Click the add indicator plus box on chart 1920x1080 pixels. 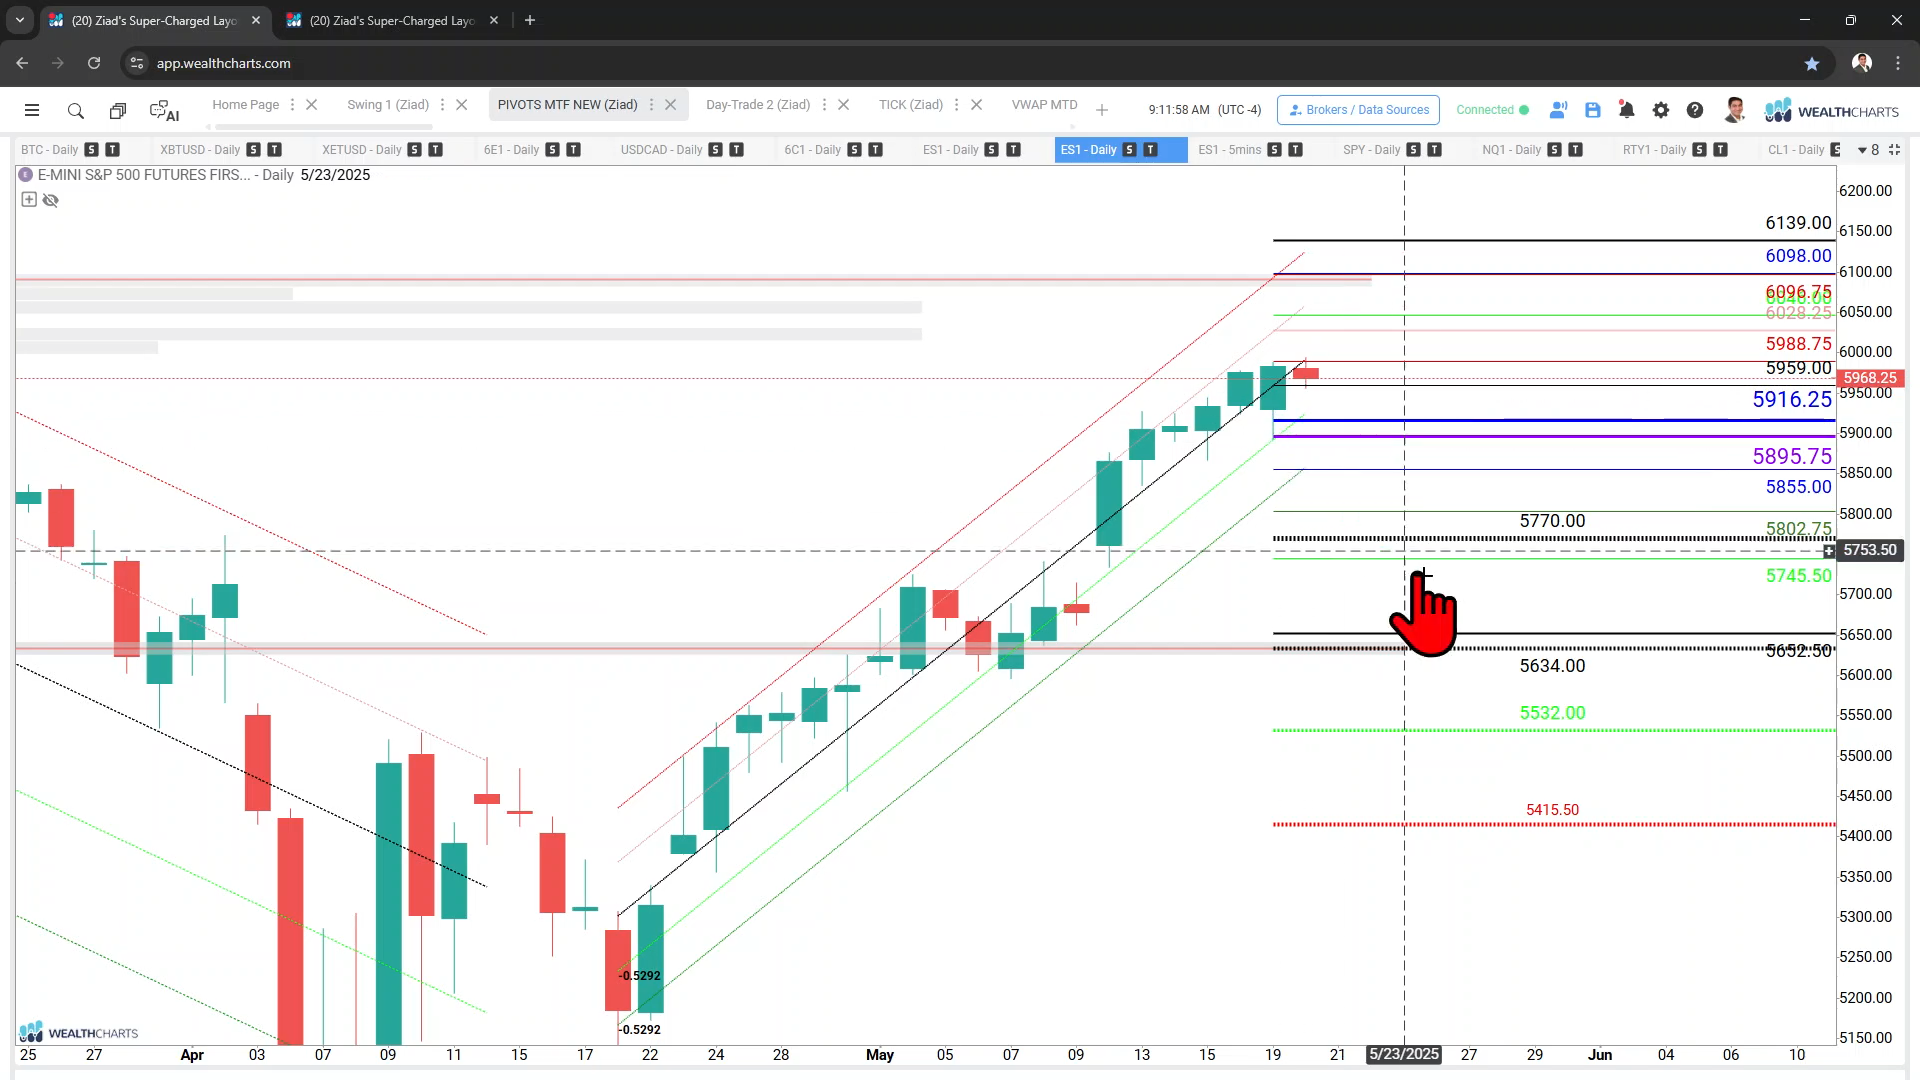pyautogui.click(x=29, y=199)
